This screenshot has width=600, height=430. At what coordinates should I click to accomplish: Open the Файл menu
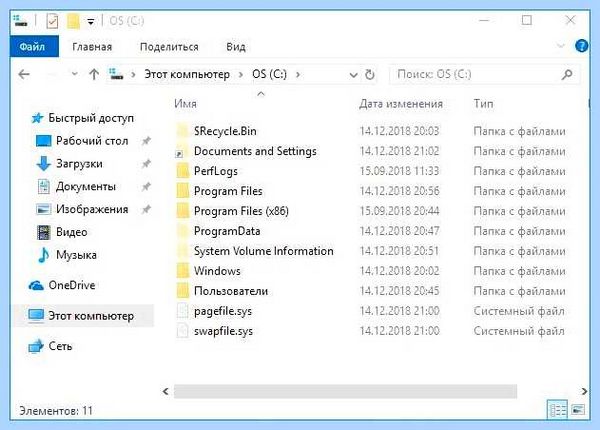(x=34, y=46)
